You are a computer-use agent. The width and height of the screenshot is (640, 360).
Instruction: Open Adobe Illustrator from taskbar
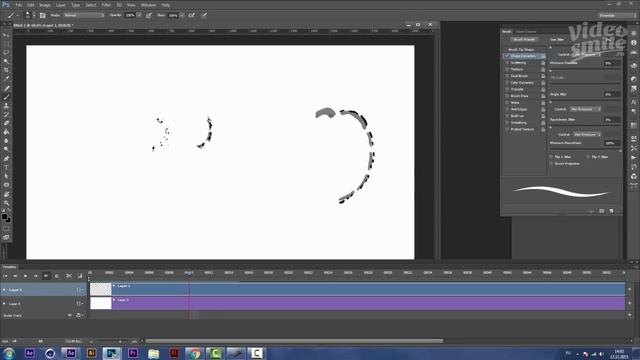[91, 353]
